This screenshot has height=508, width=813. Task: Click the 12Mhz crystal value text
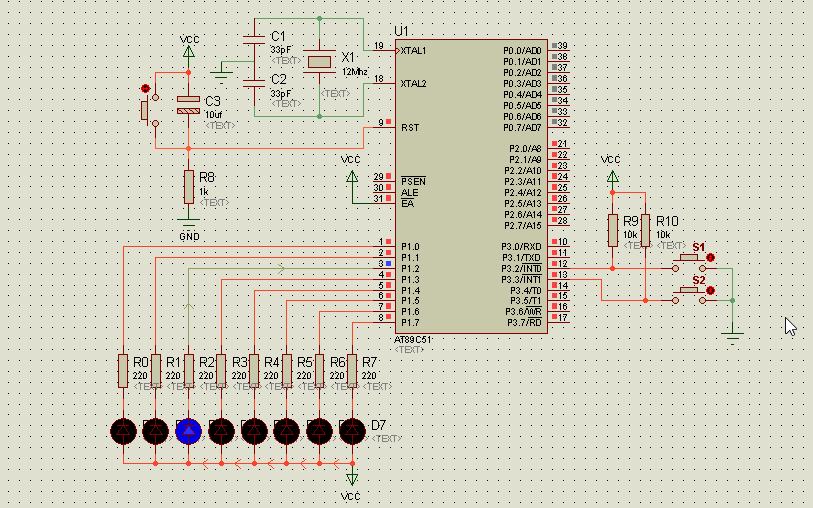[x=355, y=72]
